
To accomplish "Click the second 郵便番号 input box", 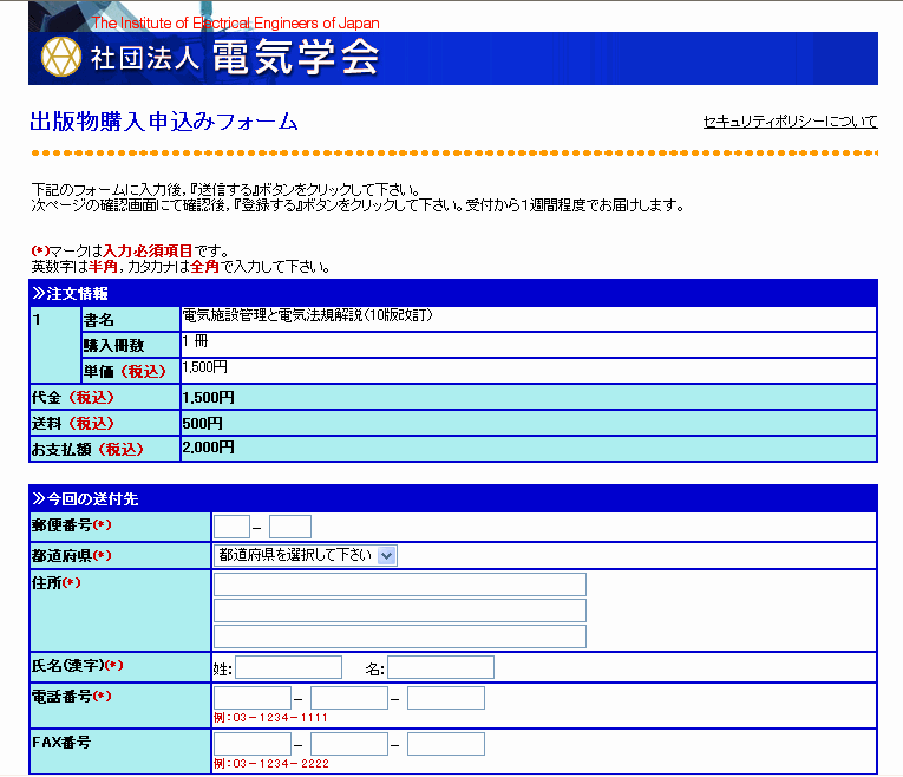I will coord(290,526).
